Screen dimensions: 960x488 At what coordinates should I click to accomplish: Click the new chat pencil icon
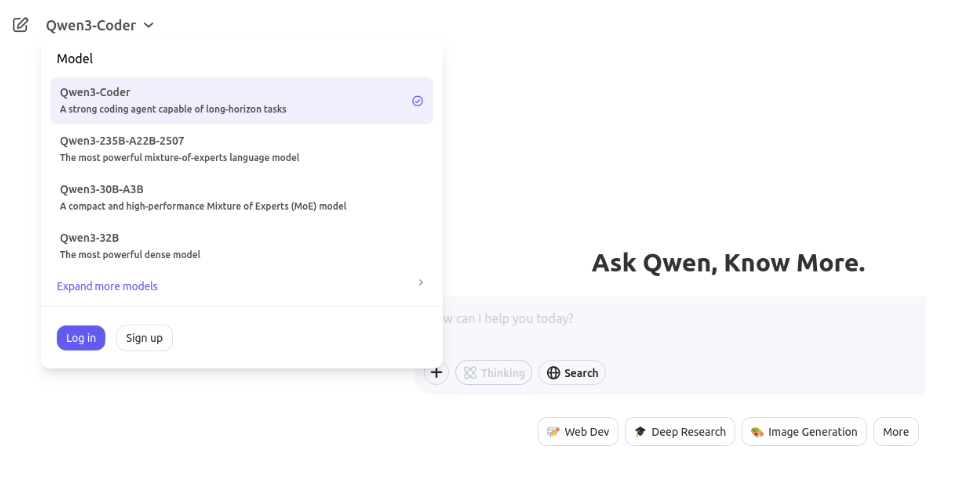[20, 25]
